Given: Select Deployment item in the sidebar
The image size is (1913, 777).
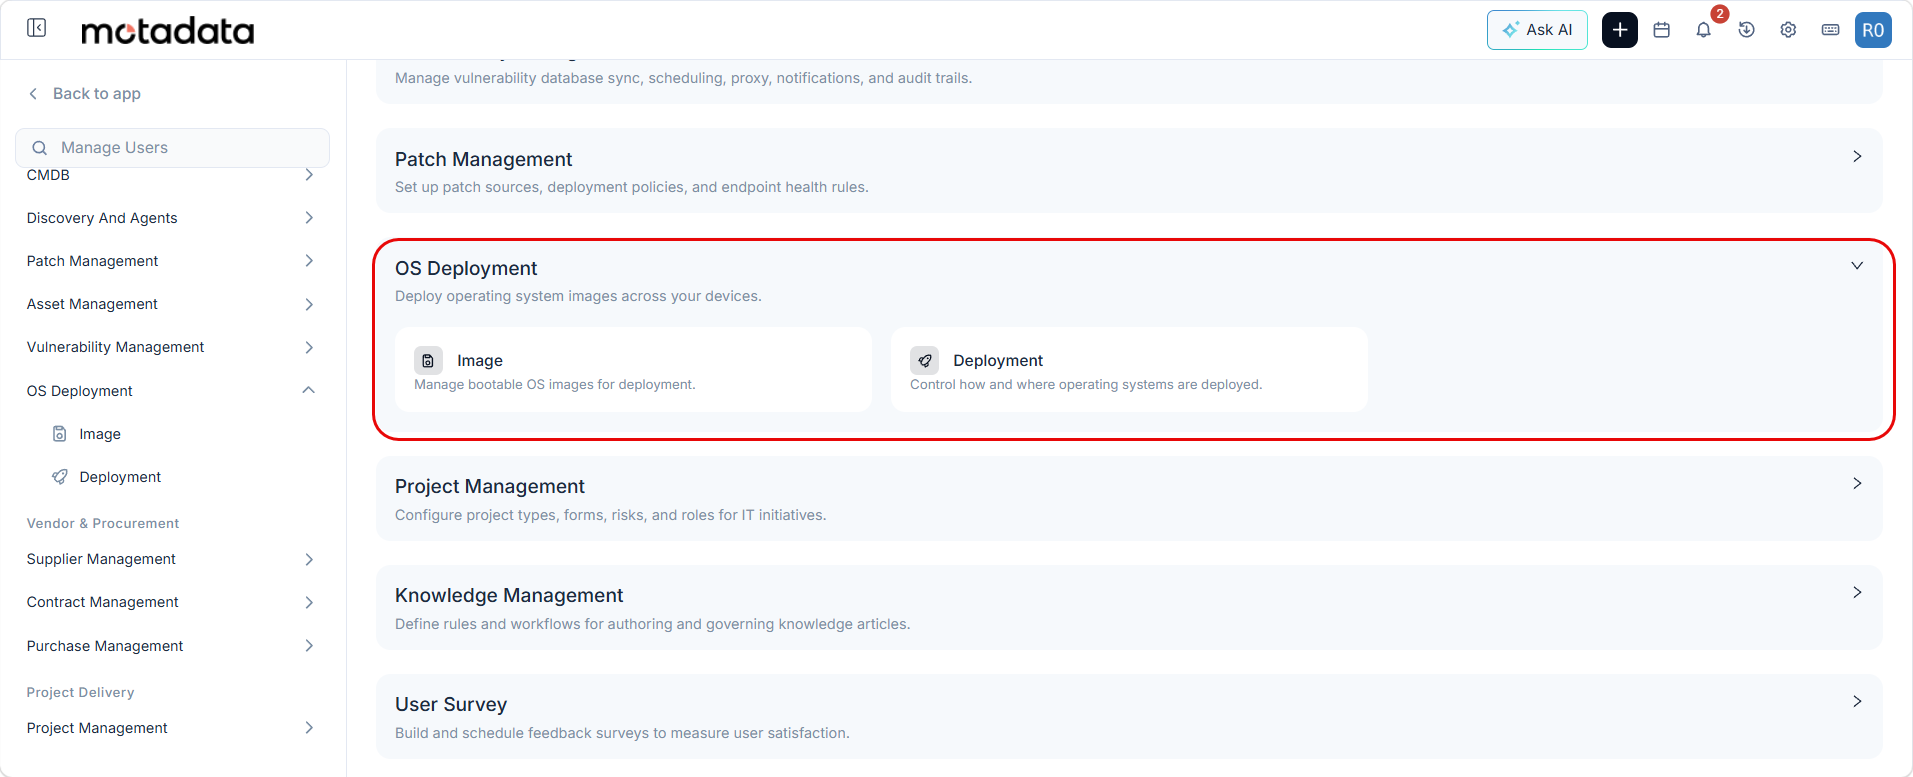Looking at the screenshot, I should coord(120,477).
